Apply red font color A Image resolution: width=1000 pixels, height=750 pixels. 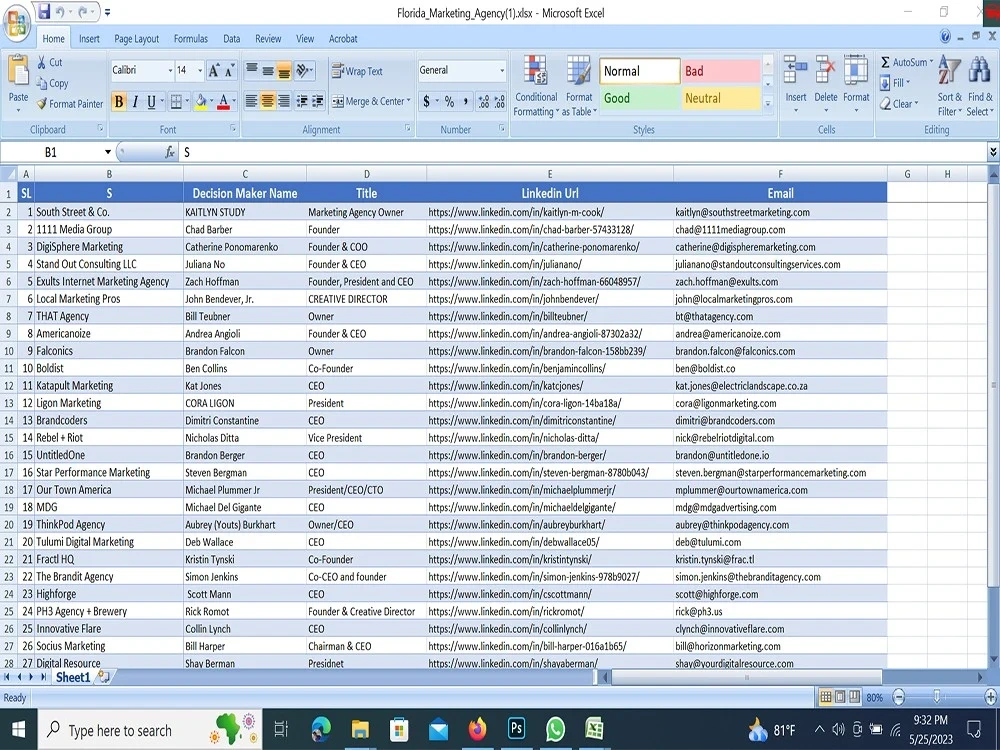tap(223, 101)
